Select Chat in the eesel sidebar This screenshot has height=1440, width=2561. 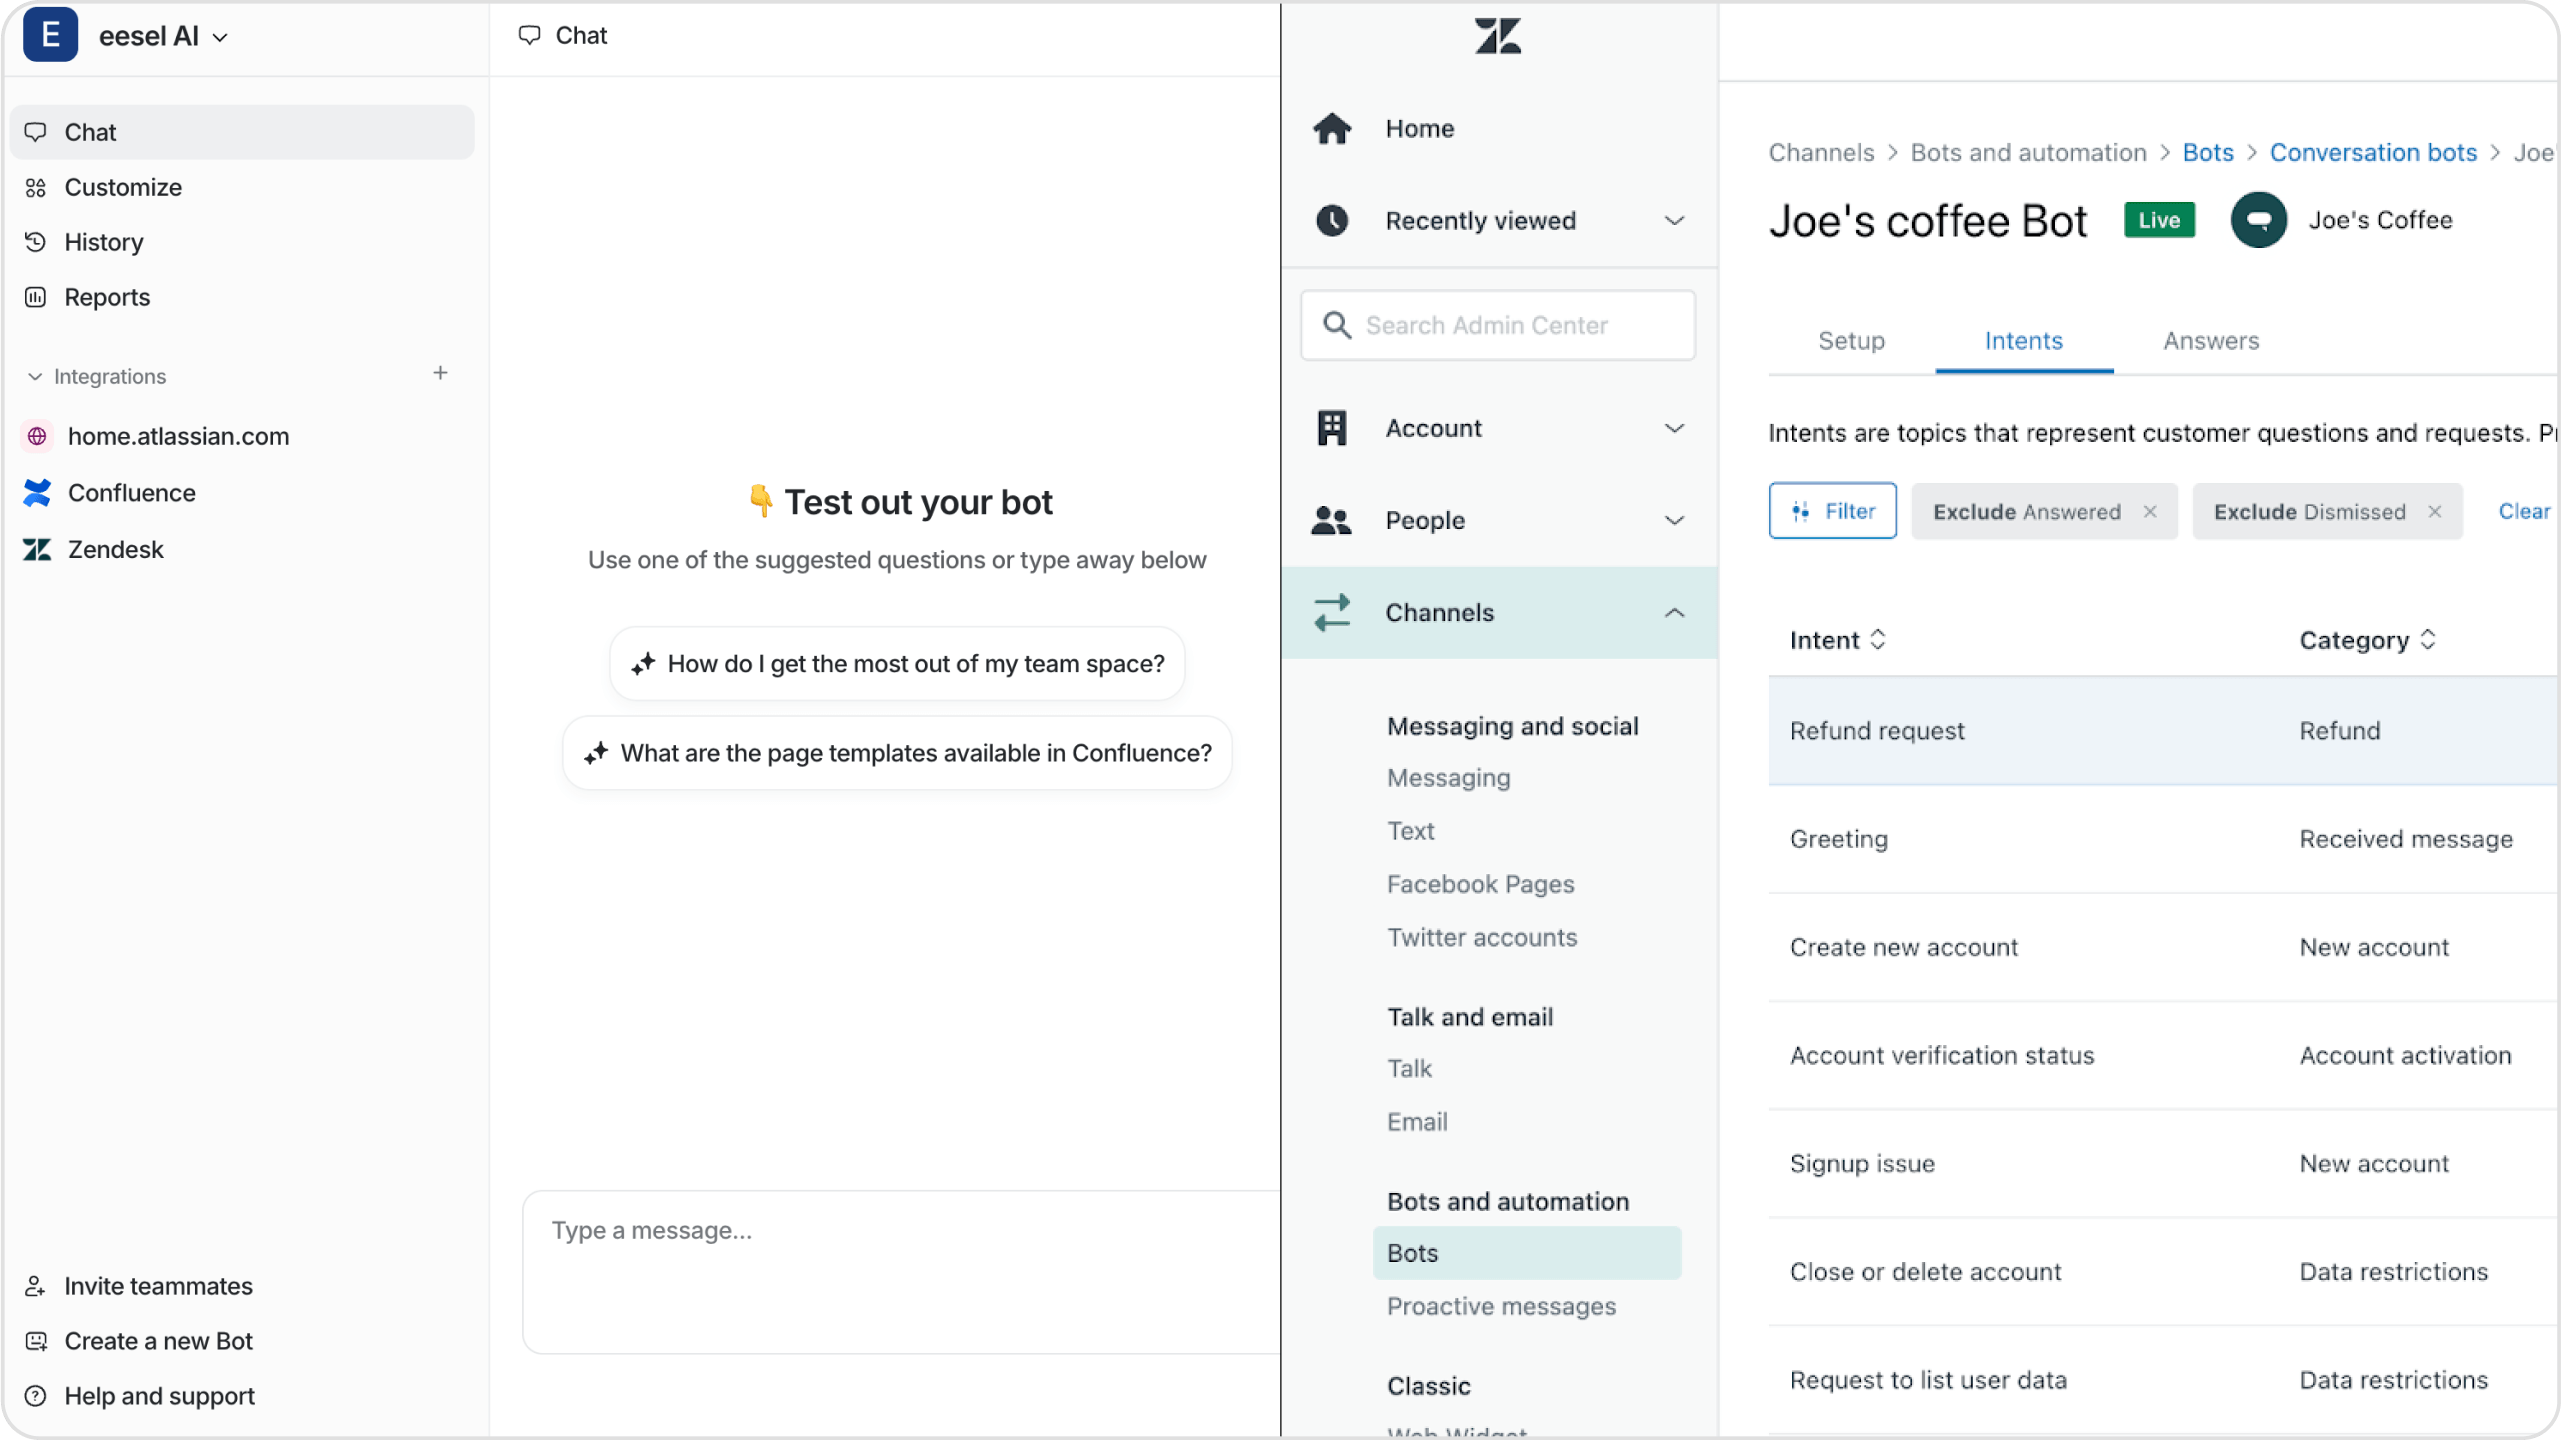(x=242, y=132)
